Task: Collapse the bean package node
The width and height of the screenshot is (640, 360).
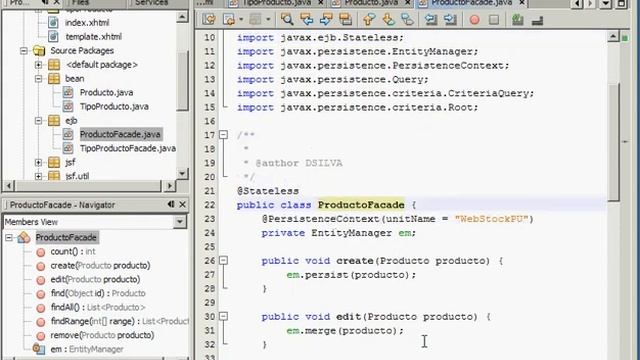Action: click(38, 78)
